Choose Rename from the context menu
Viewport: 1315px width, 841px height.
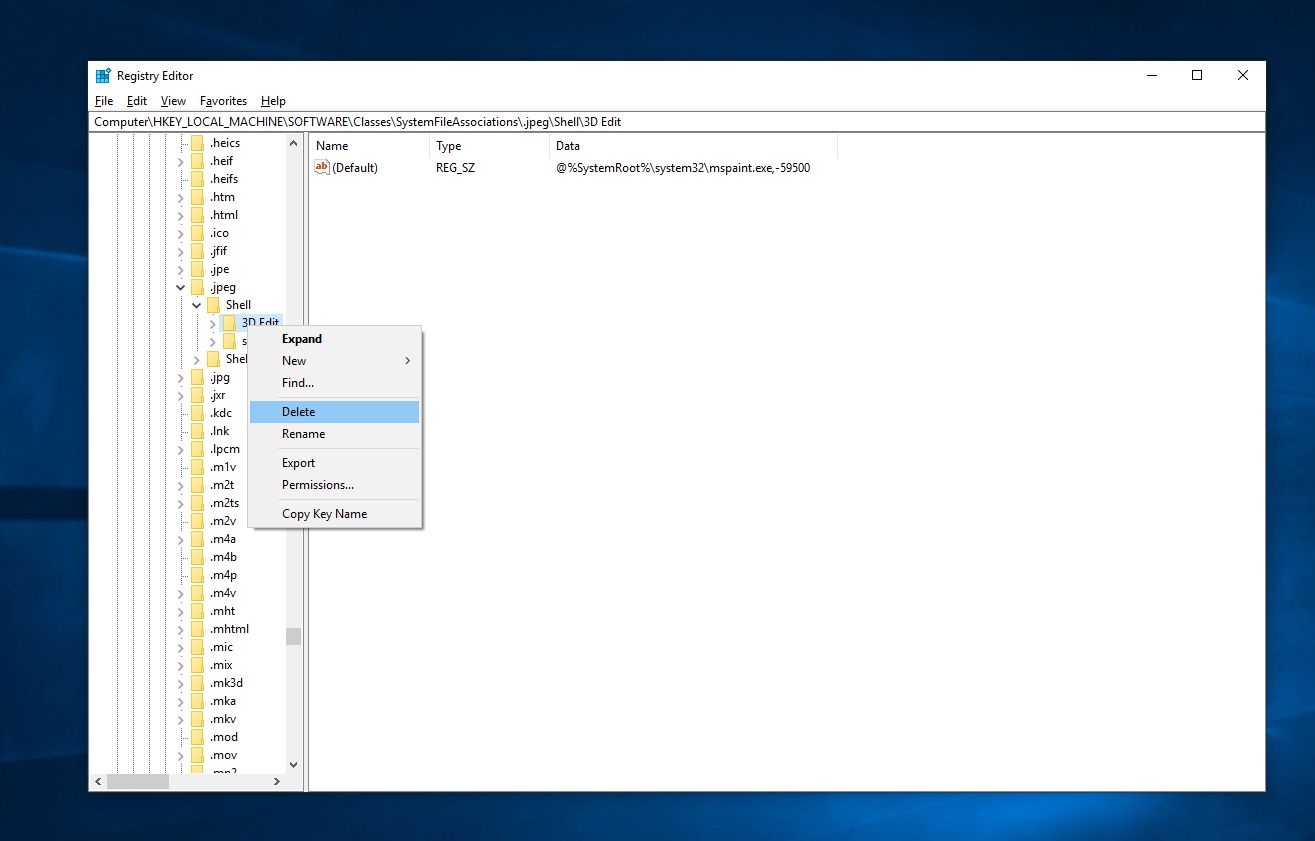pyautogui.click(x=334, y=434)
